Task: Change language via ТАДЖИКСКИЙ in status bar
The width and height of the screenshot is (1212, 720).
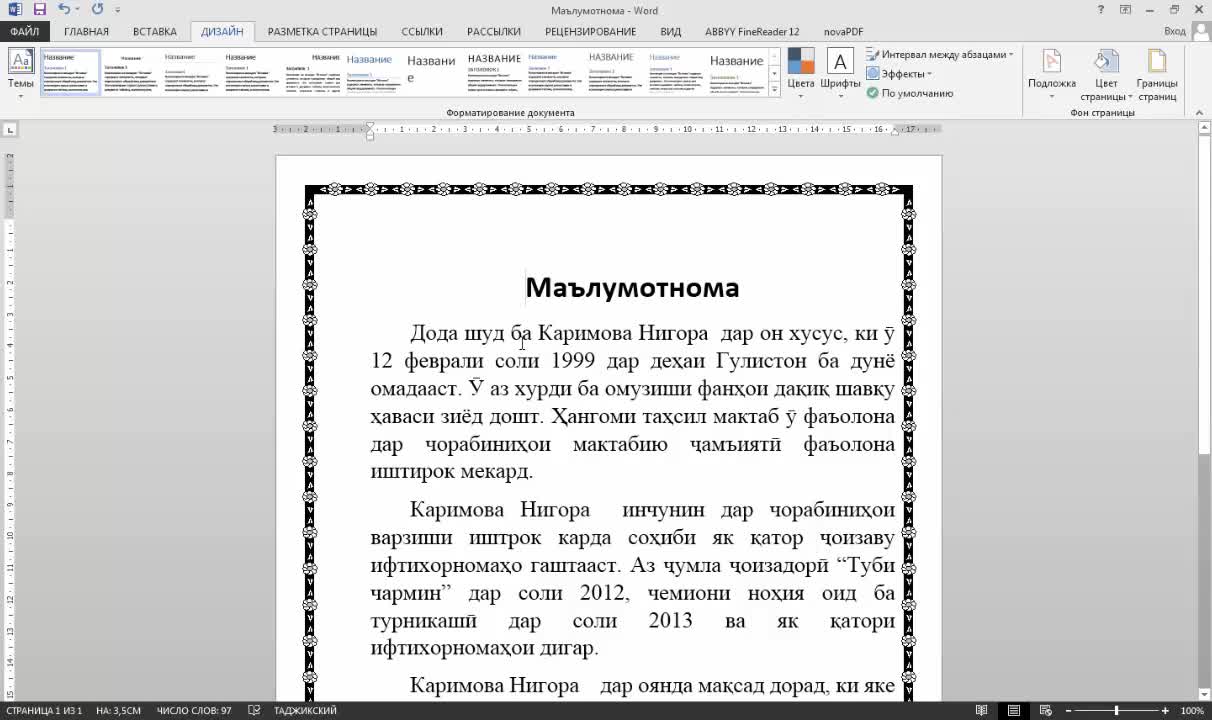Action: (304, 711)
